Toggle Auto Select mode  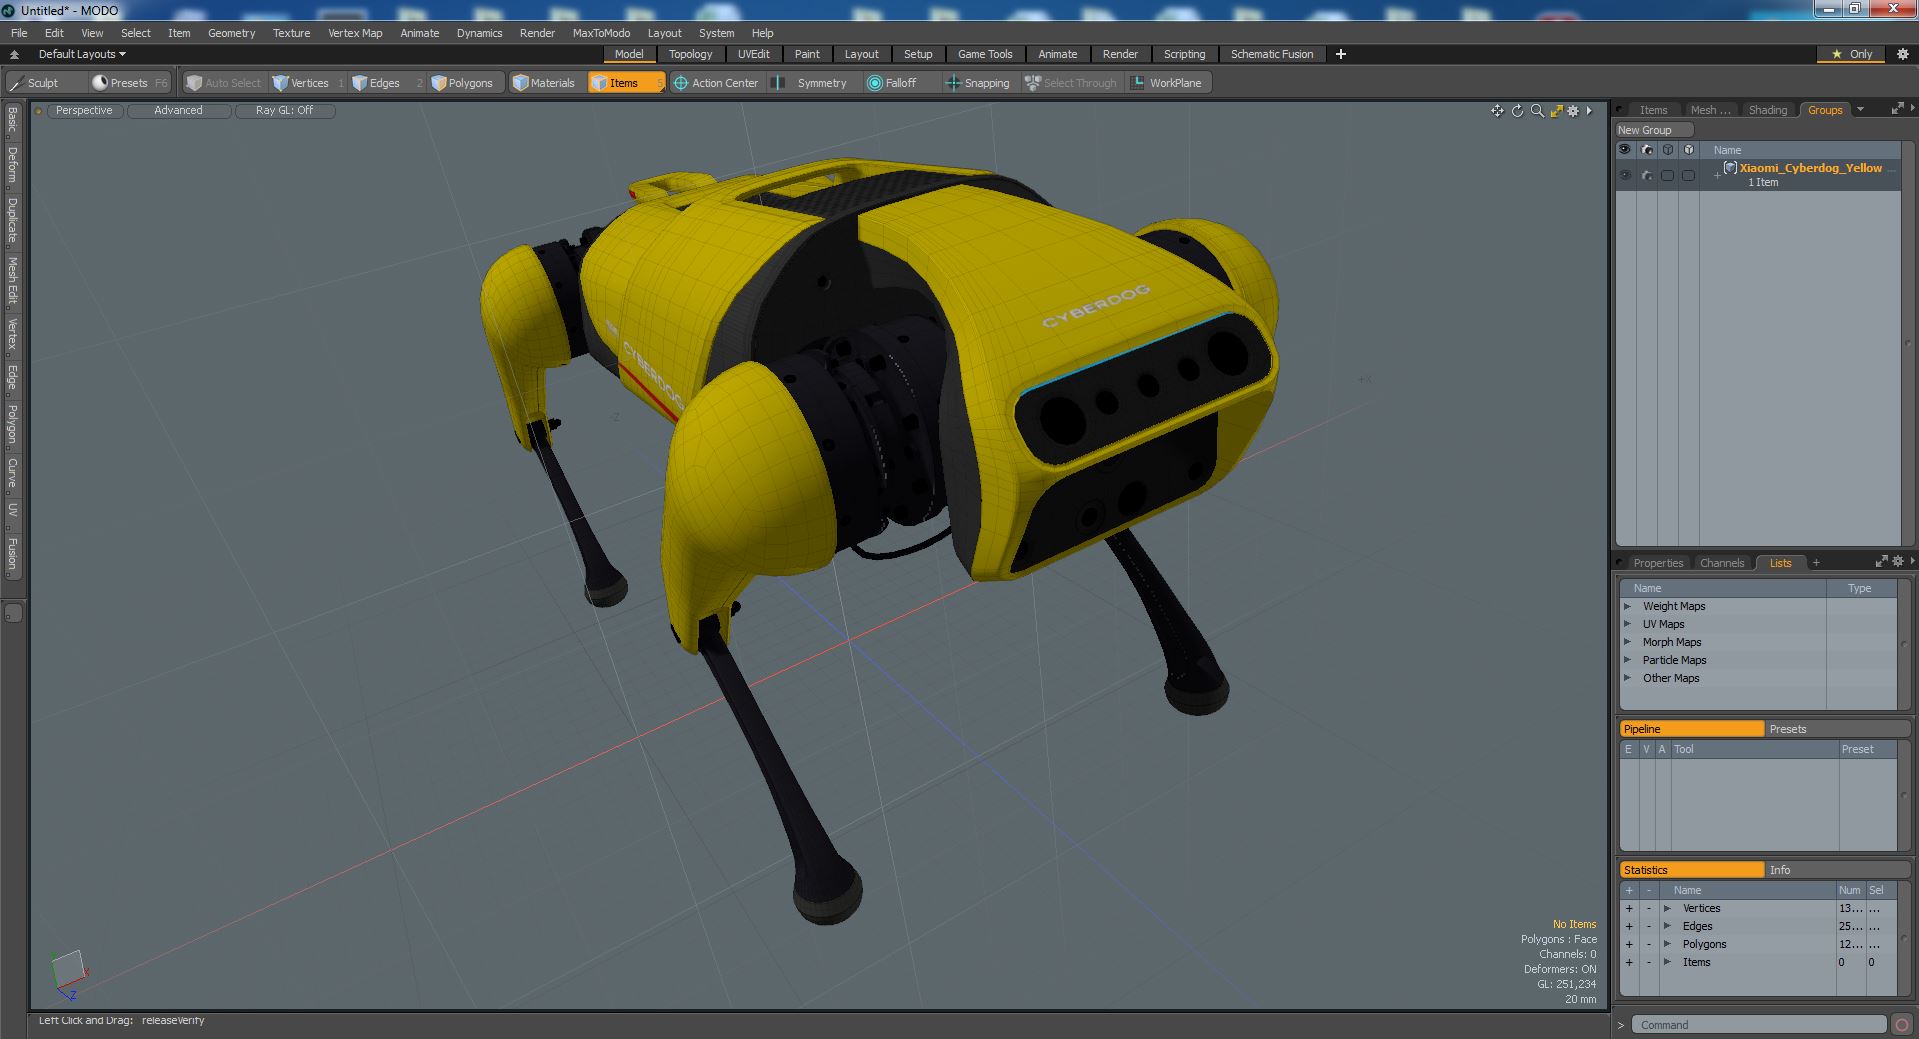coord(224,83)
